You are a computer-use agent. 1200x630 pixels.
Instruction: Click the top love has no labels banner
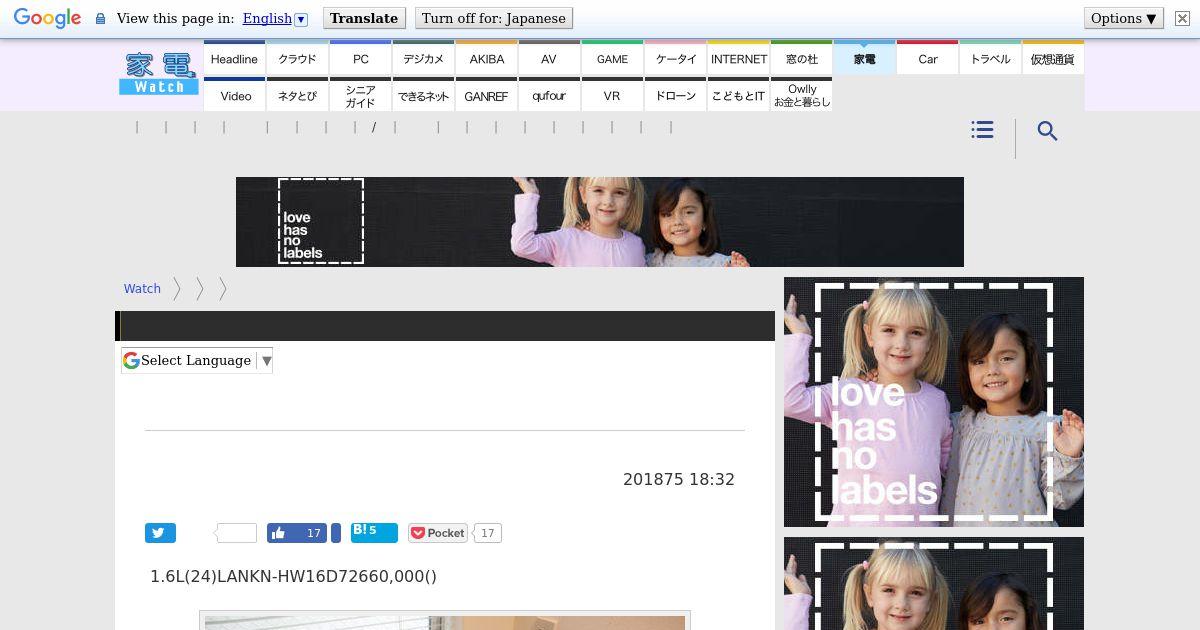click(x=600, y=222)
